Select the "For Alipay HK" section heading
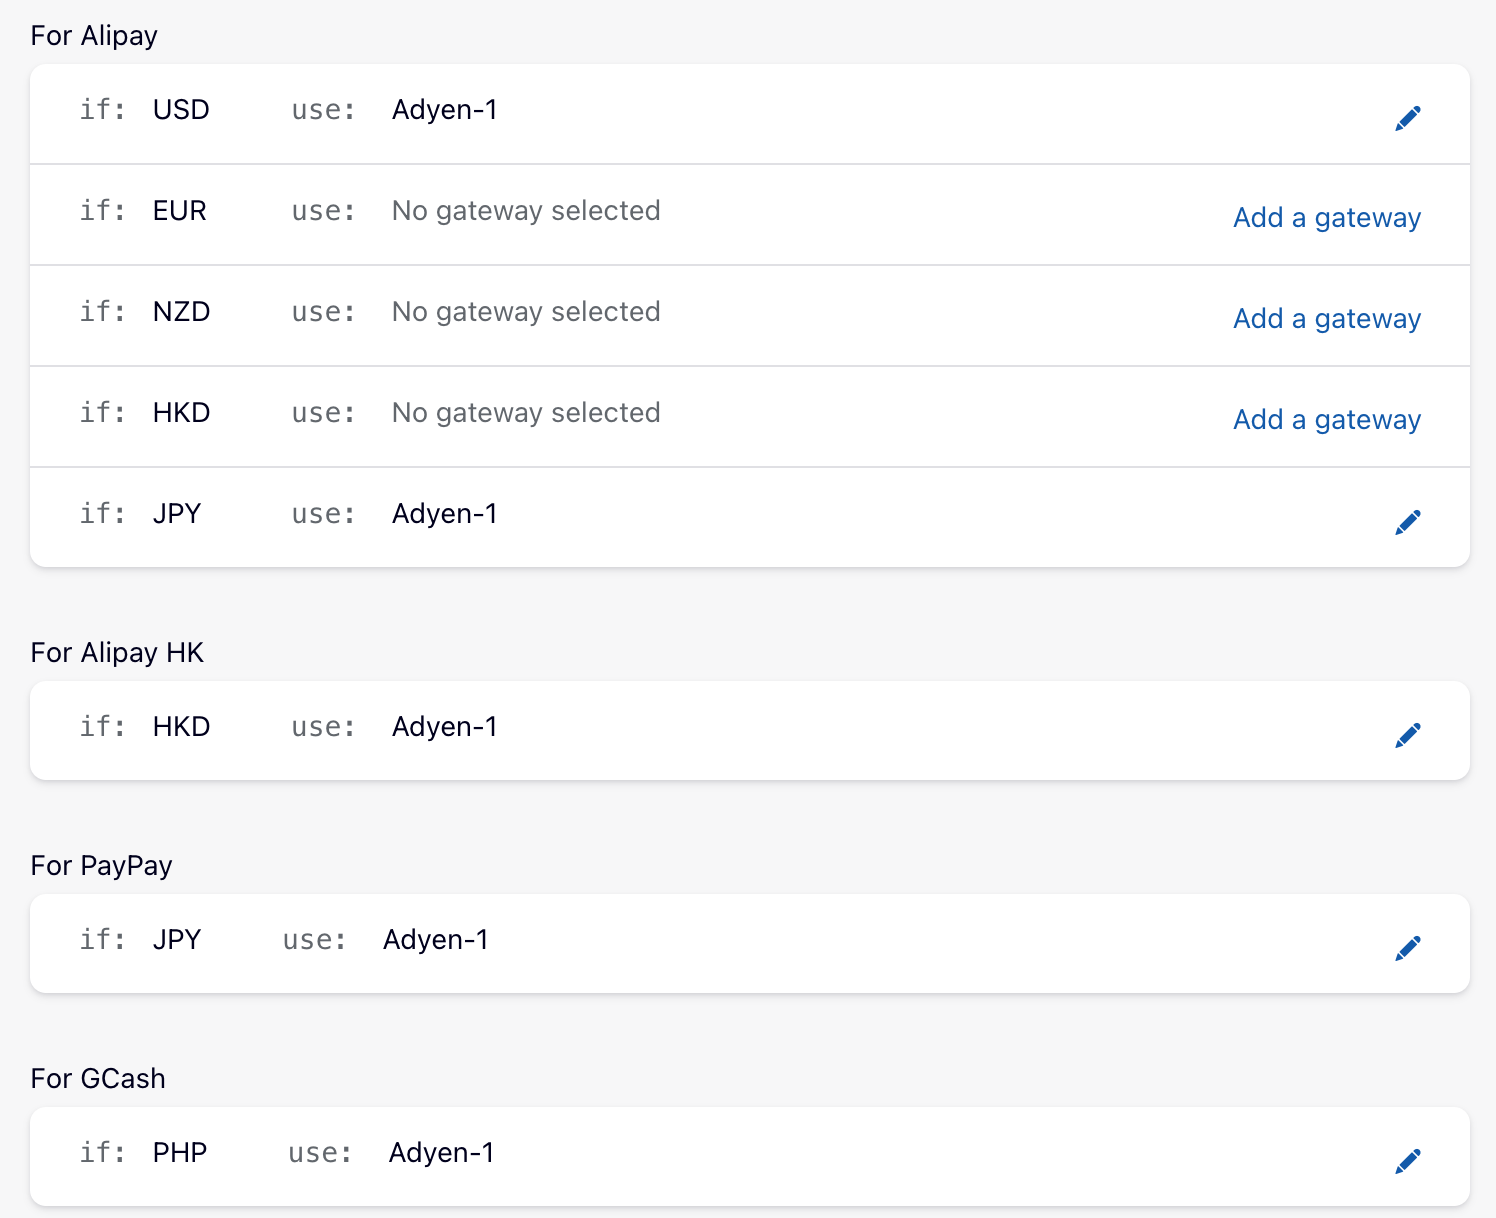1496x1218 pixels. tap(117, 653)
